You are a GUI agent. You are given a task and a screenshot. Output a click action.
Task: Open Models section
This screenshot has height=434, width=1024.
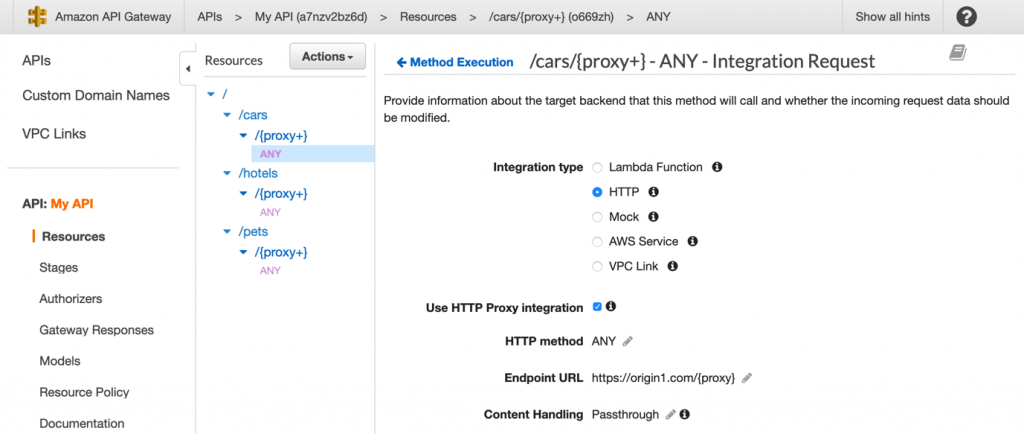[60, 361]
